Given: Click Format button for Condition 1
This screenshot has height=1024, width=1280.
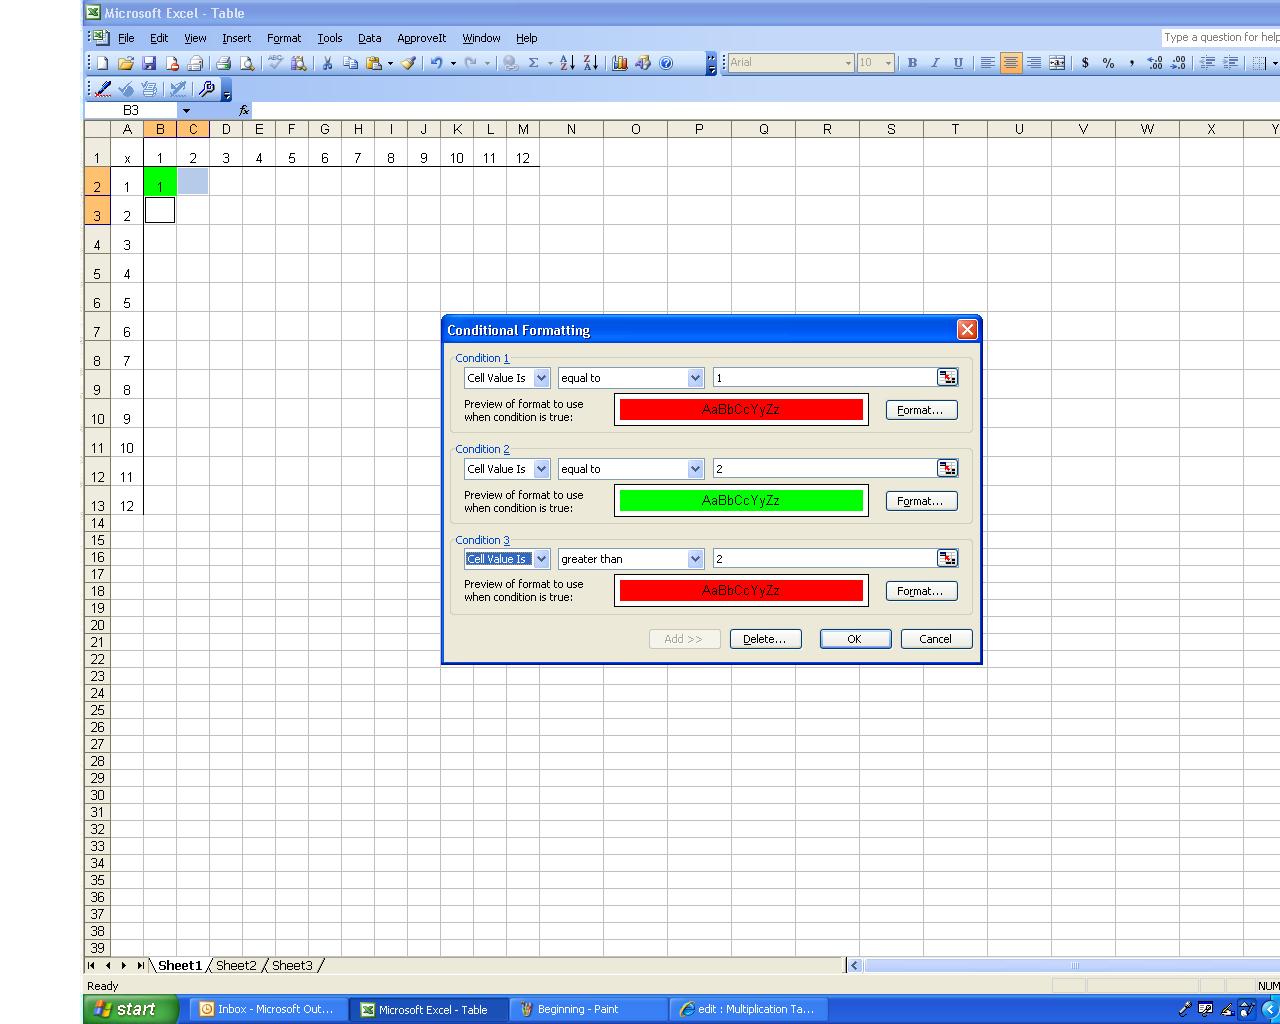Looking at the screenshot, I should (x=921, y=410).
